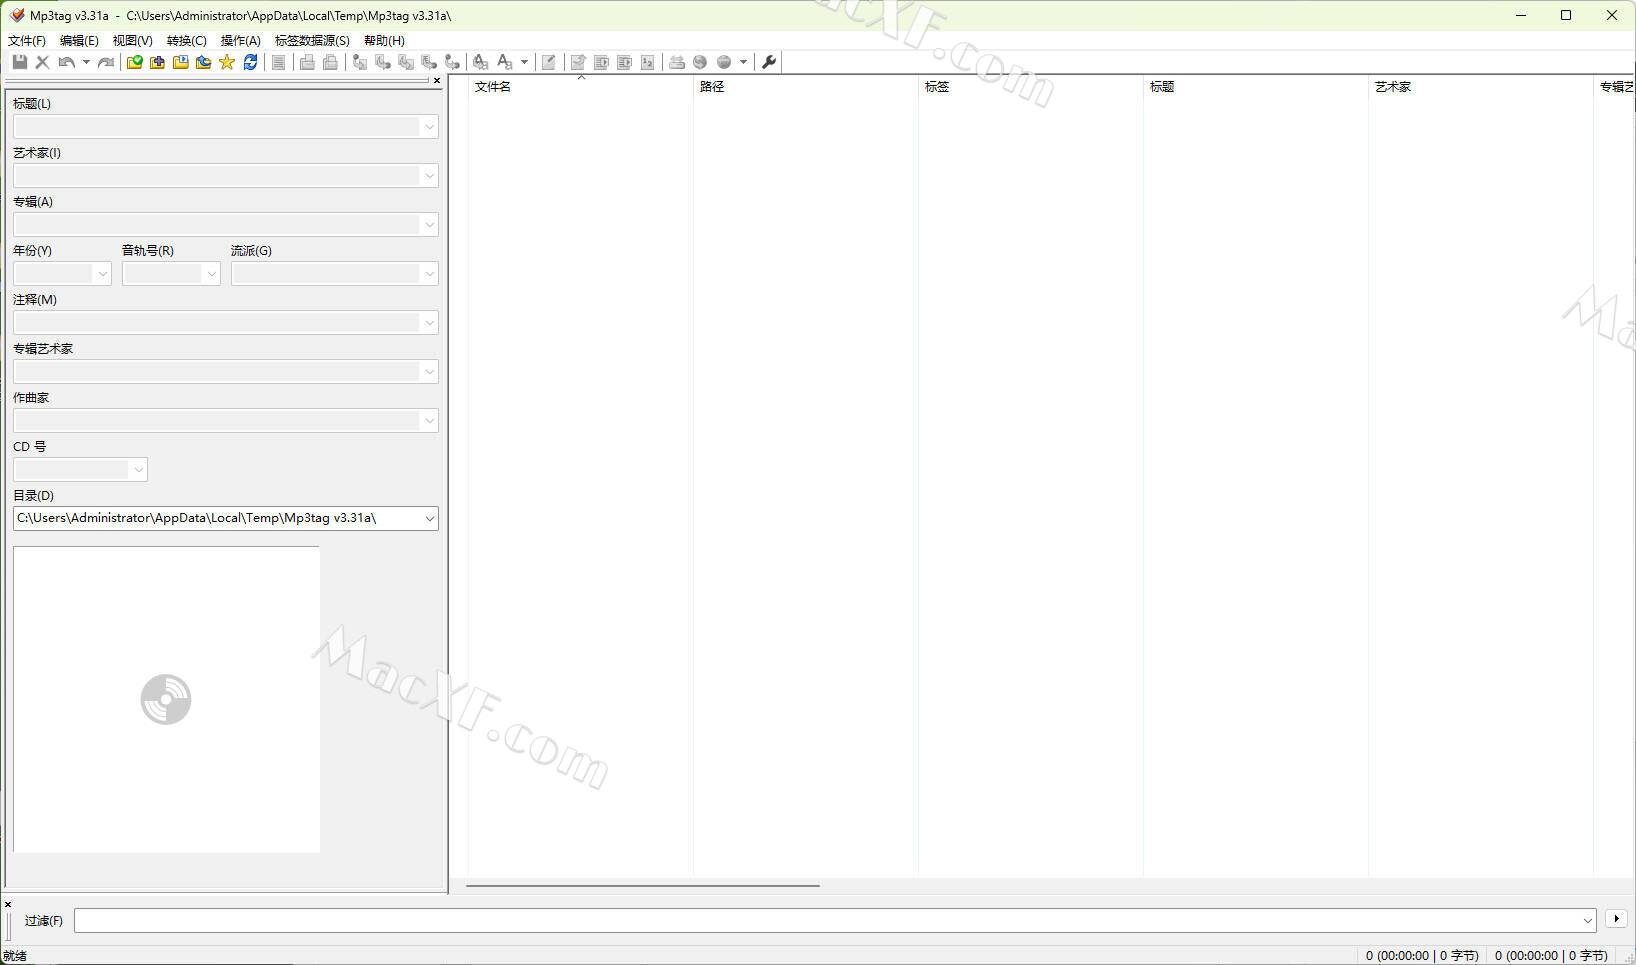Image resolution: width=1636 pixels, height=965 pixels.
Task: Click the blue Refresh arrows icon
Action: 251,62
